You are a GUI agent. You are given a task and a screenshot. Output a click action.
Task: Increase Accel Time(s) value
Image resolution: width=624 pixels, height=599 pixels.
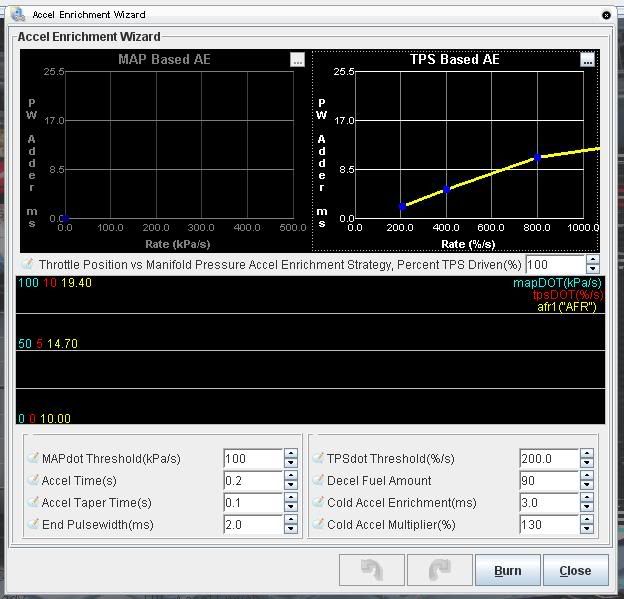[291, 476]
